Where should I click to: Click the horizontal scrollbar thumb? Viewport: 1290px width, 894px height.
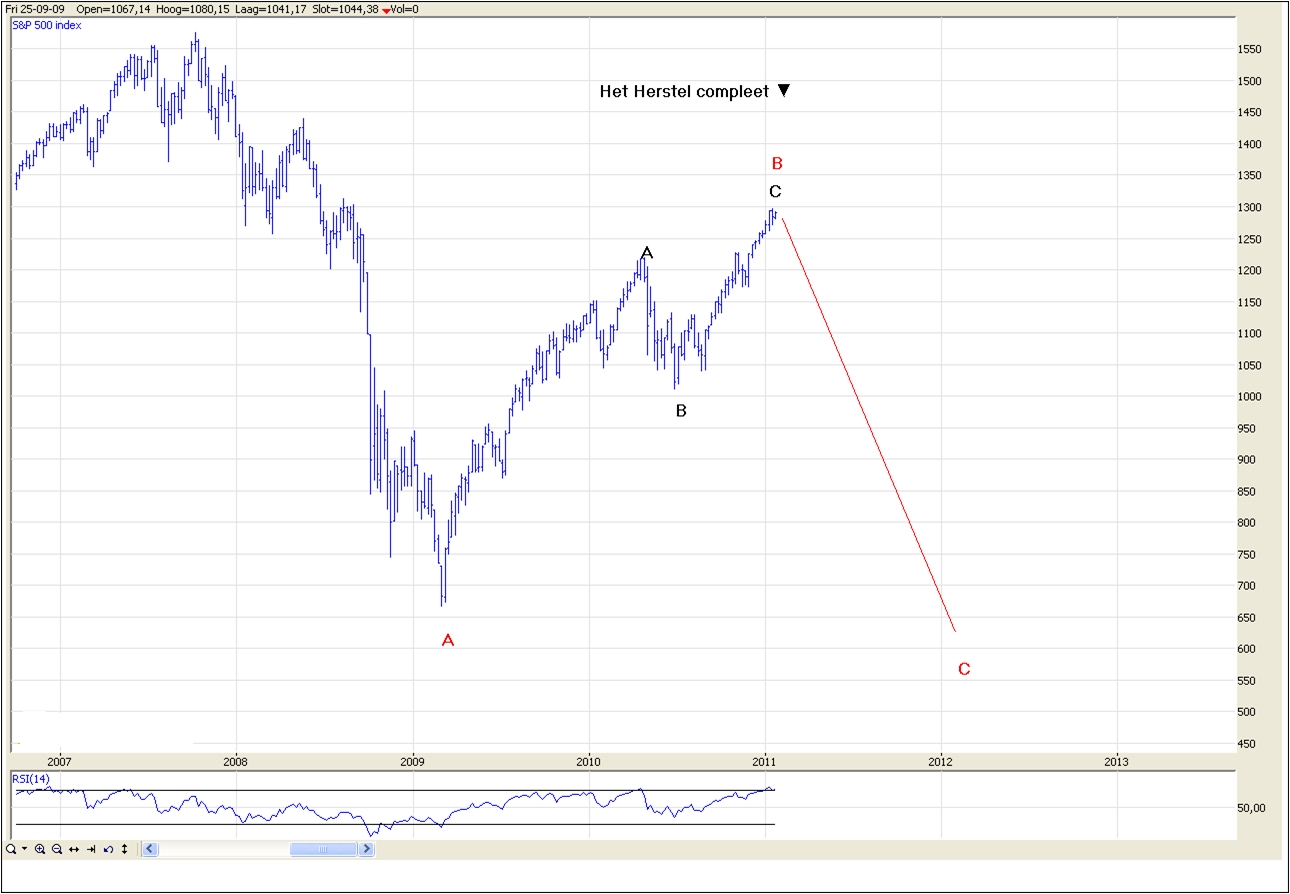(x=323, y=849)
